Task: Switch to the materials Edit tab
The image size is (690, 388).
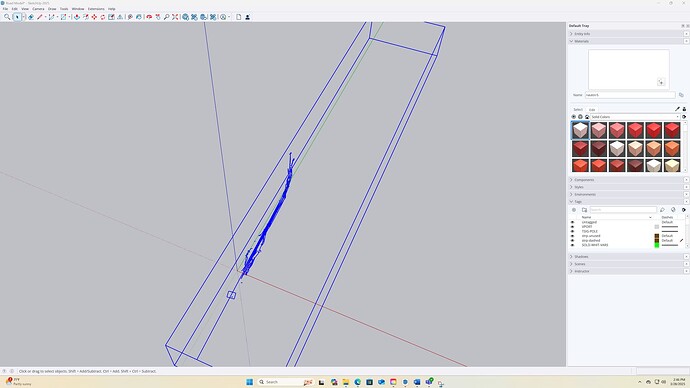Action: (592, 110)
